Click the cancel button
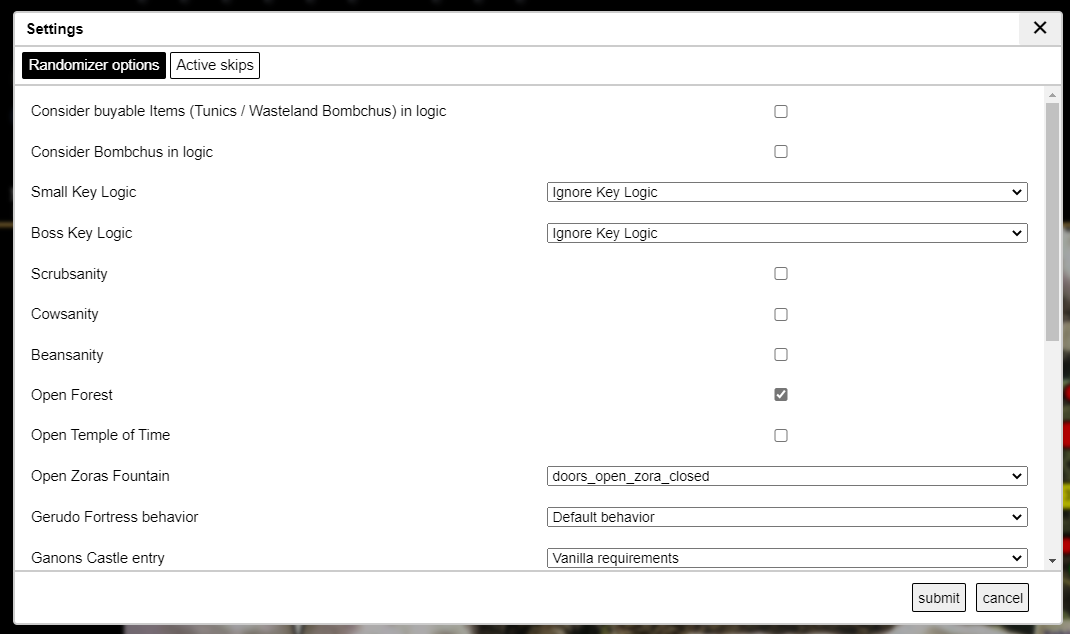1070x634 pixels. click(1002, 598)
